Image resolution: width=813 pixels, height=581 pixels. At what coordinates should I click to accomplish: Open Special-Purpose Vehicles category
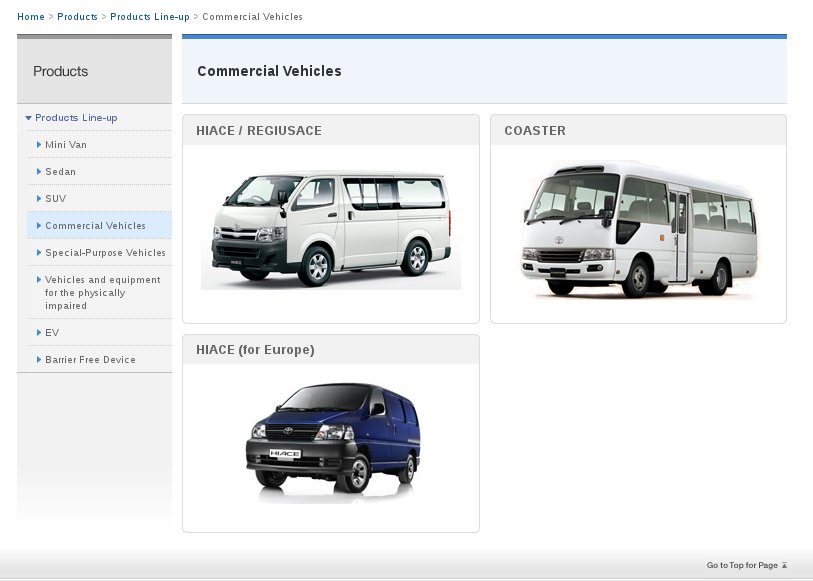105,253
